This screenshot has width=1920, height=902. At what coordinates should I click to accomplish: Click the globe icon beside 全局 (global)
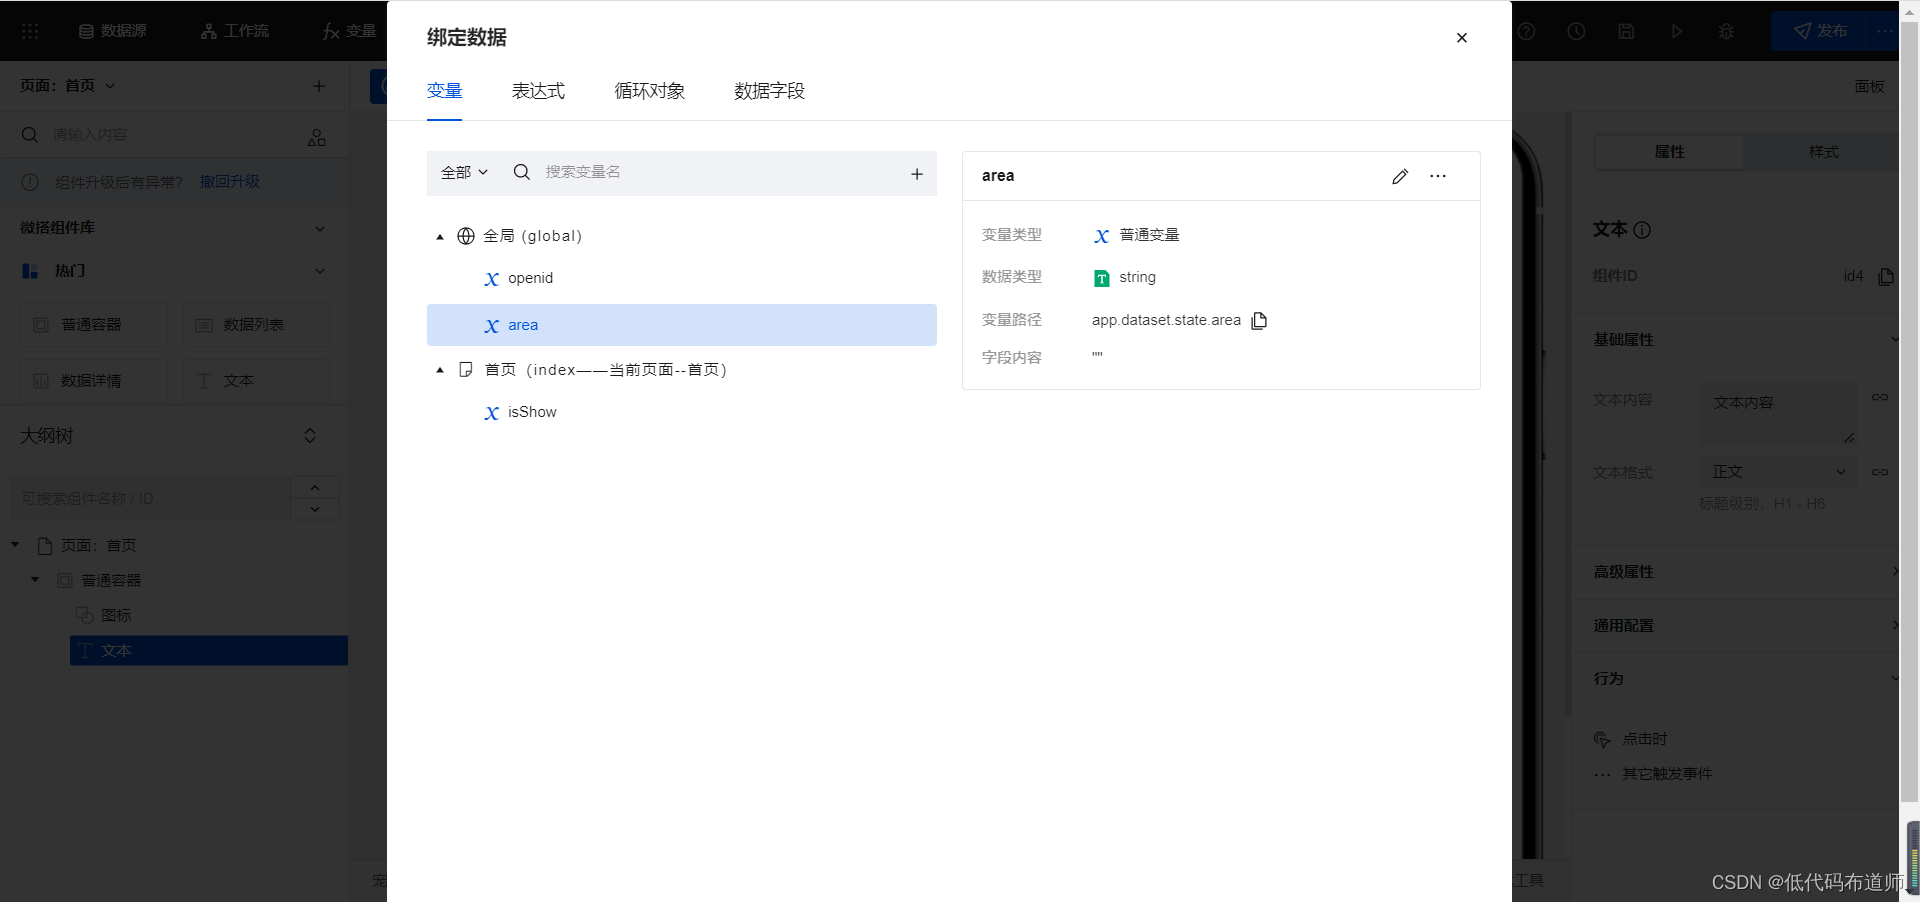pyautogui.click(x=465, y=236)
